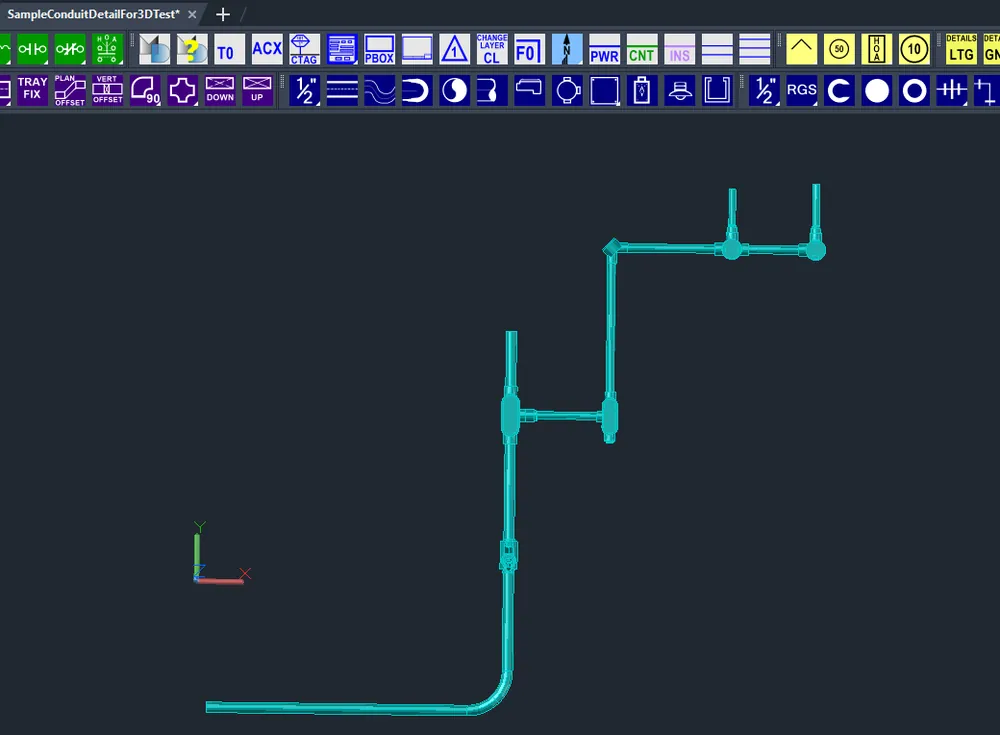The width and height of the screenshot is (1000, 735).
Task: Click the round junction box icon
Action: click(568, 90)
